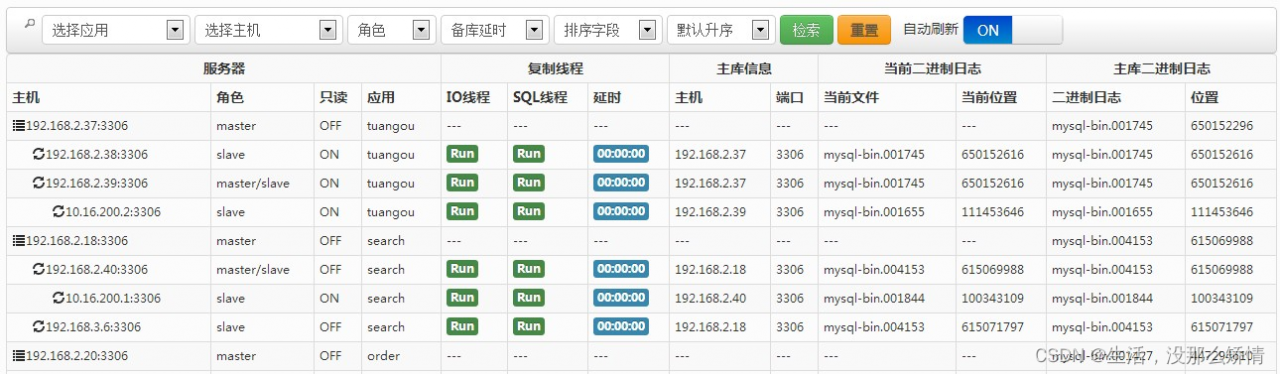Click refresh icon beside 192.168.3.6:3306
The image size is (1280, 374).
tap(38, 327)
